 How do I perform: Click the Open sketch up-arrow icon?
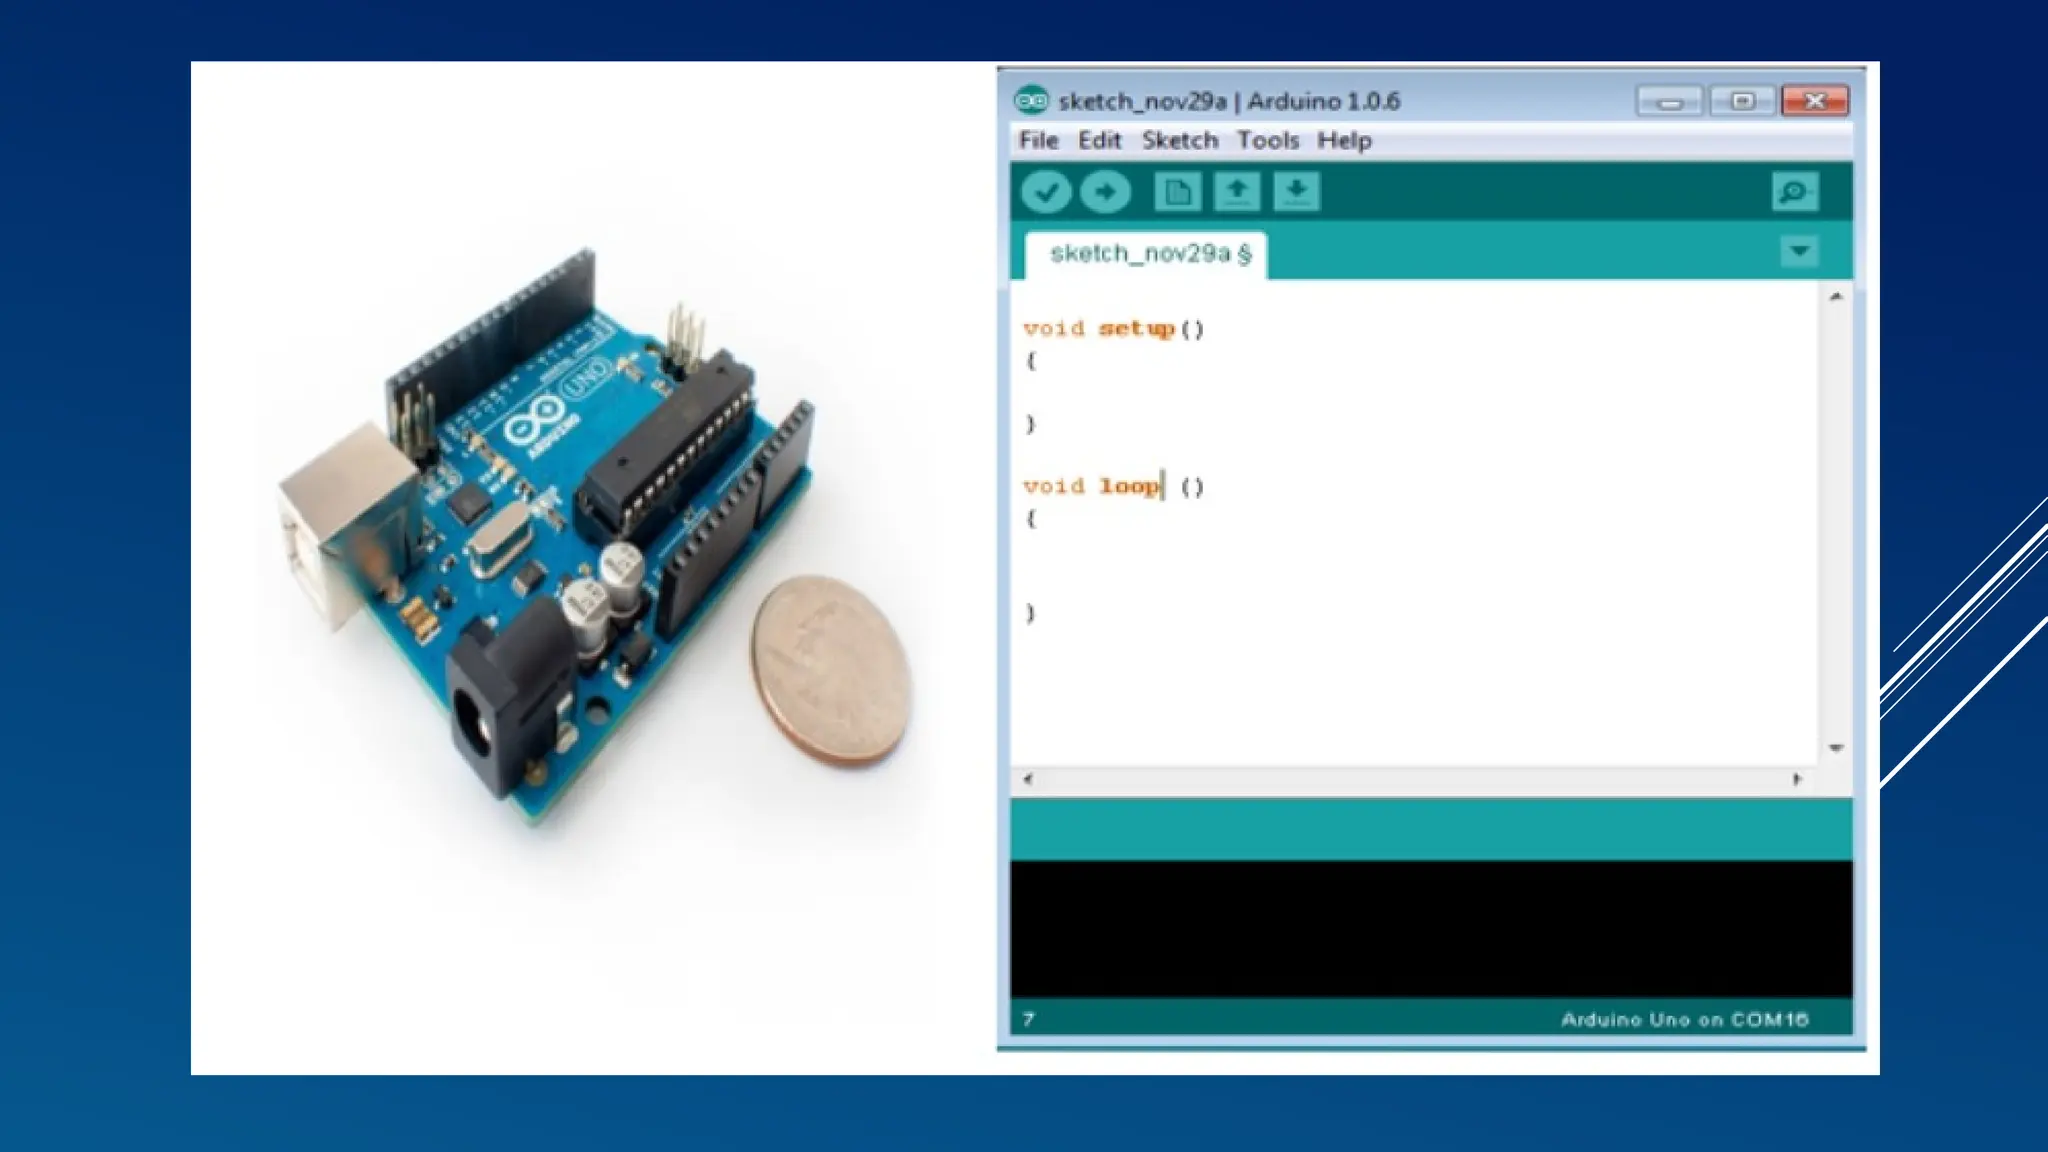click(x=1237, y=191)
